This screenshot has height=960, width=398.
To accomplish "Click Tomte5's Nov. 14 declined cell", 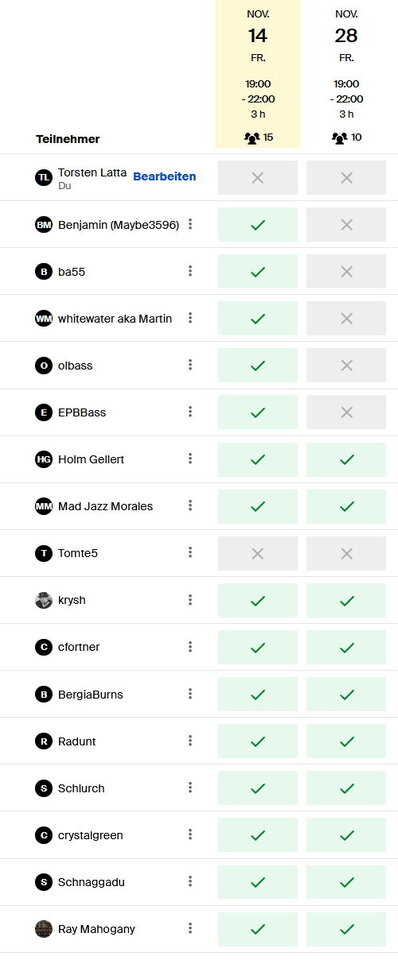I will pos(258,553).
